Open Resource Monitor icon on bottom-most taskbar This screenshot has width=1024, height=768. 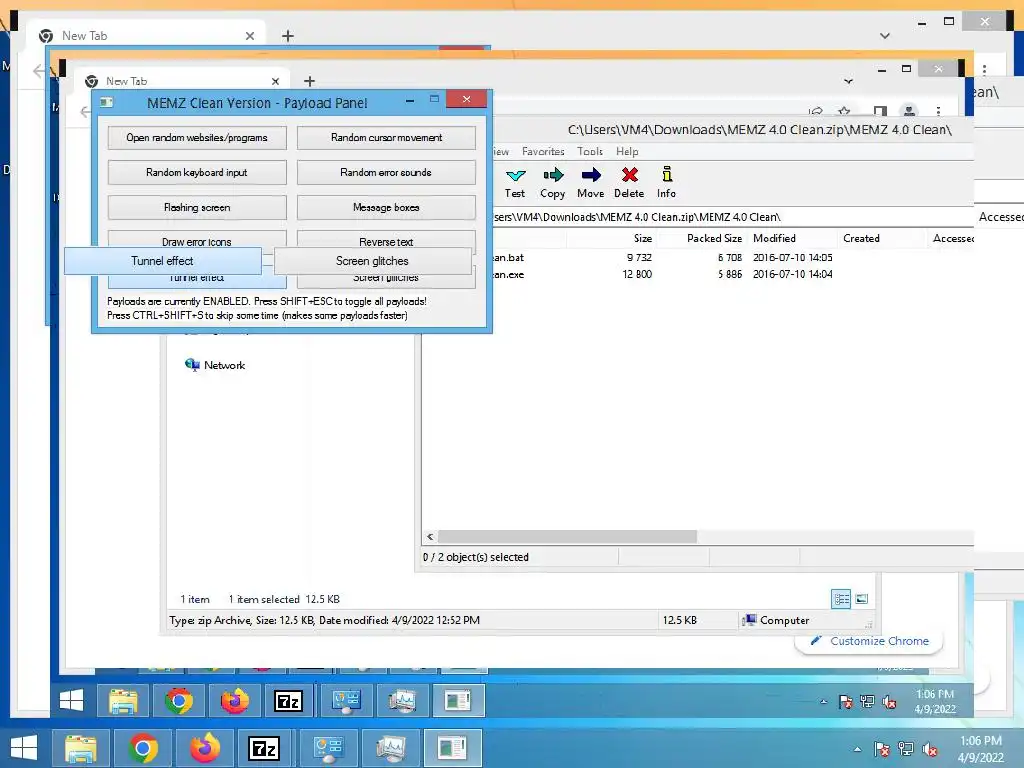click(391, 748)
